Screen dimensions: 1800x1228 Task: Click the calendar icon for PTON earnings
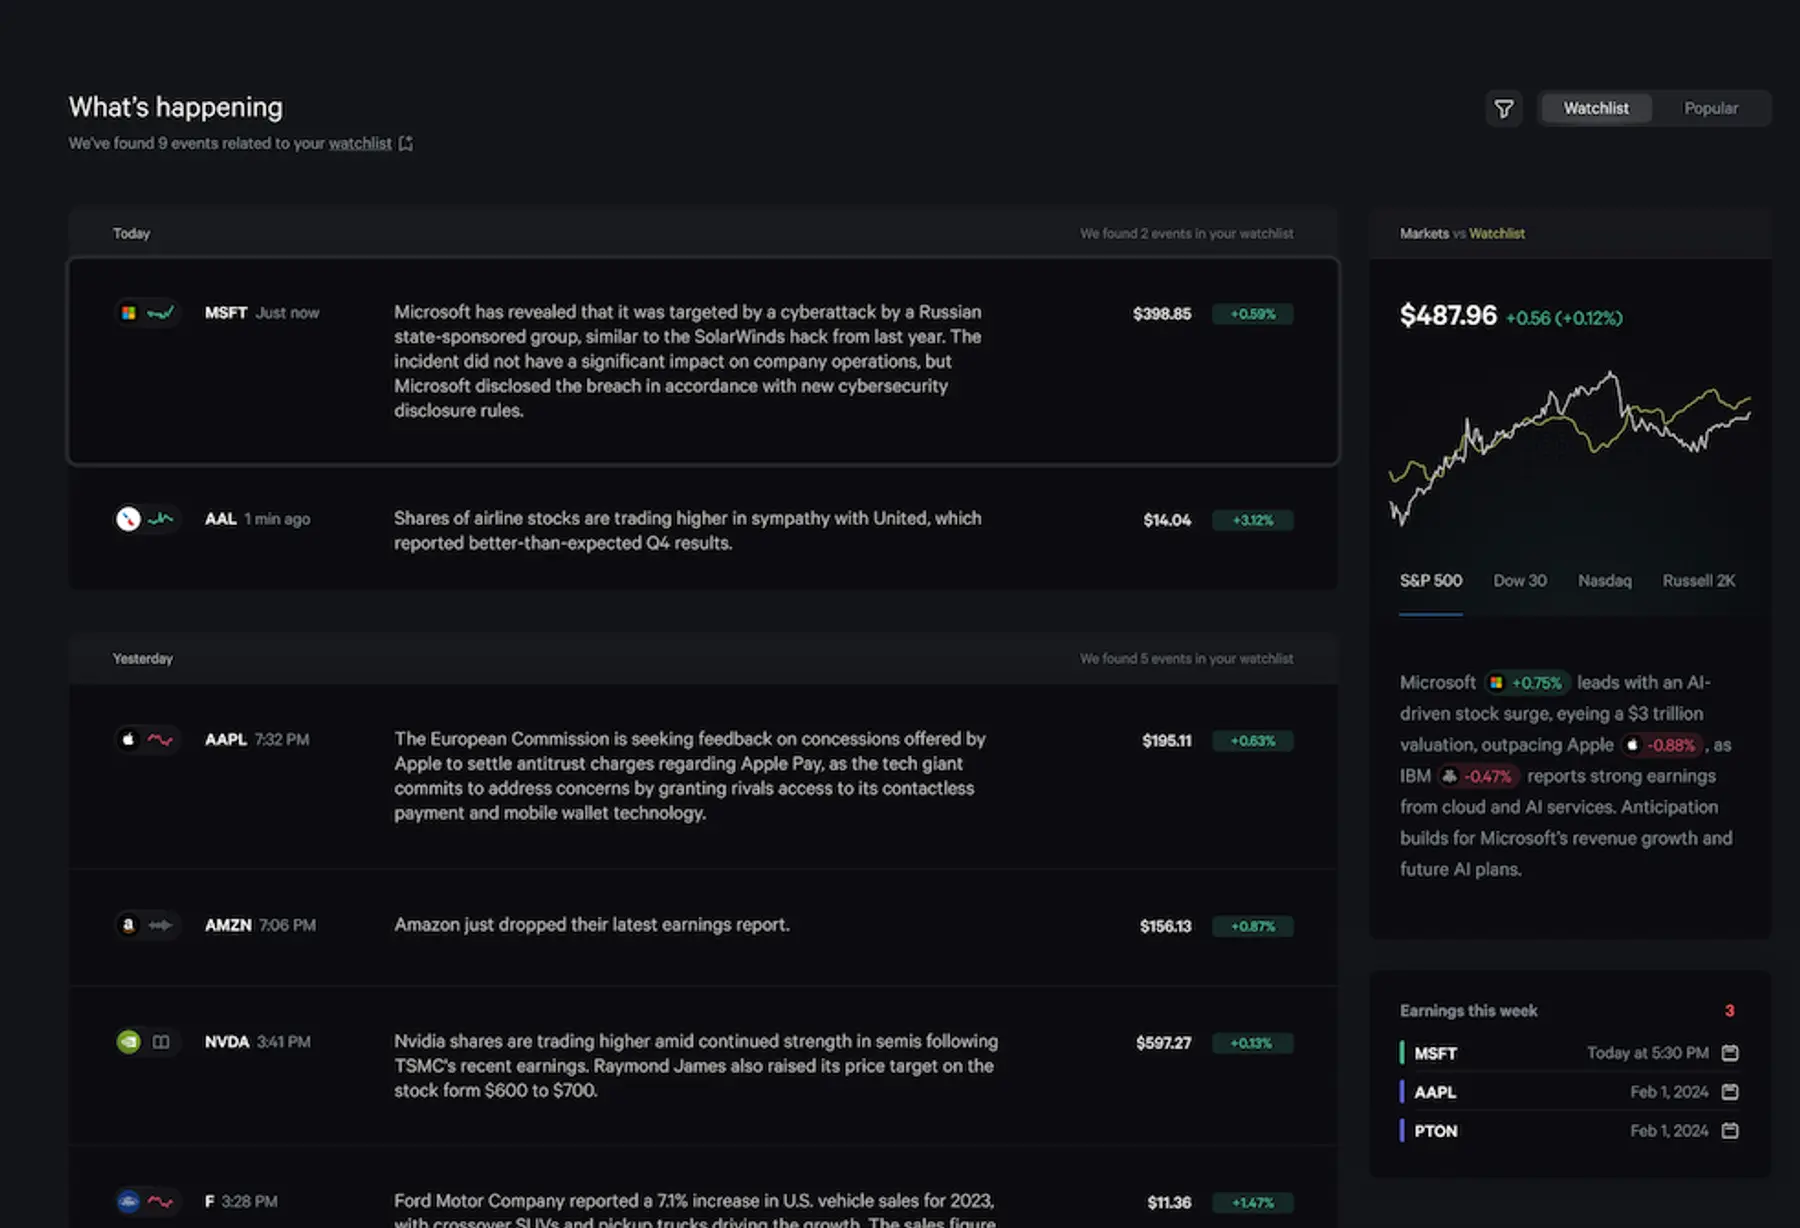1730,1131
